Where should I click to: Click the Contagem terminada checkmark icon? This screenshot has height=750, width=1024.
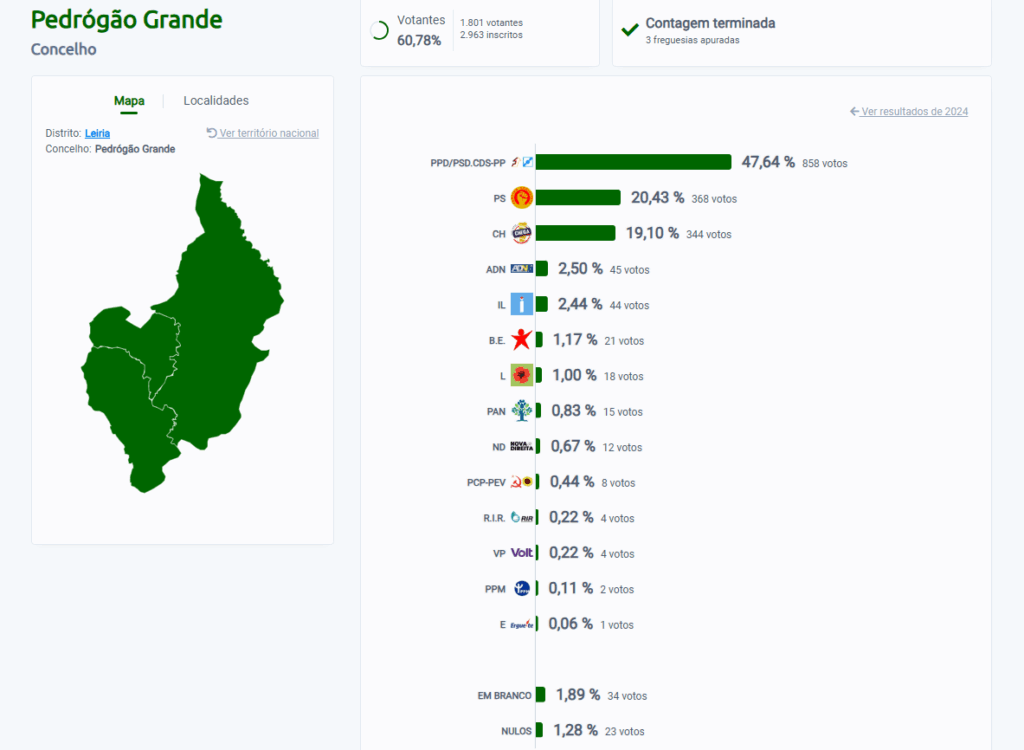pyautogui.click(x=630, y=30)
